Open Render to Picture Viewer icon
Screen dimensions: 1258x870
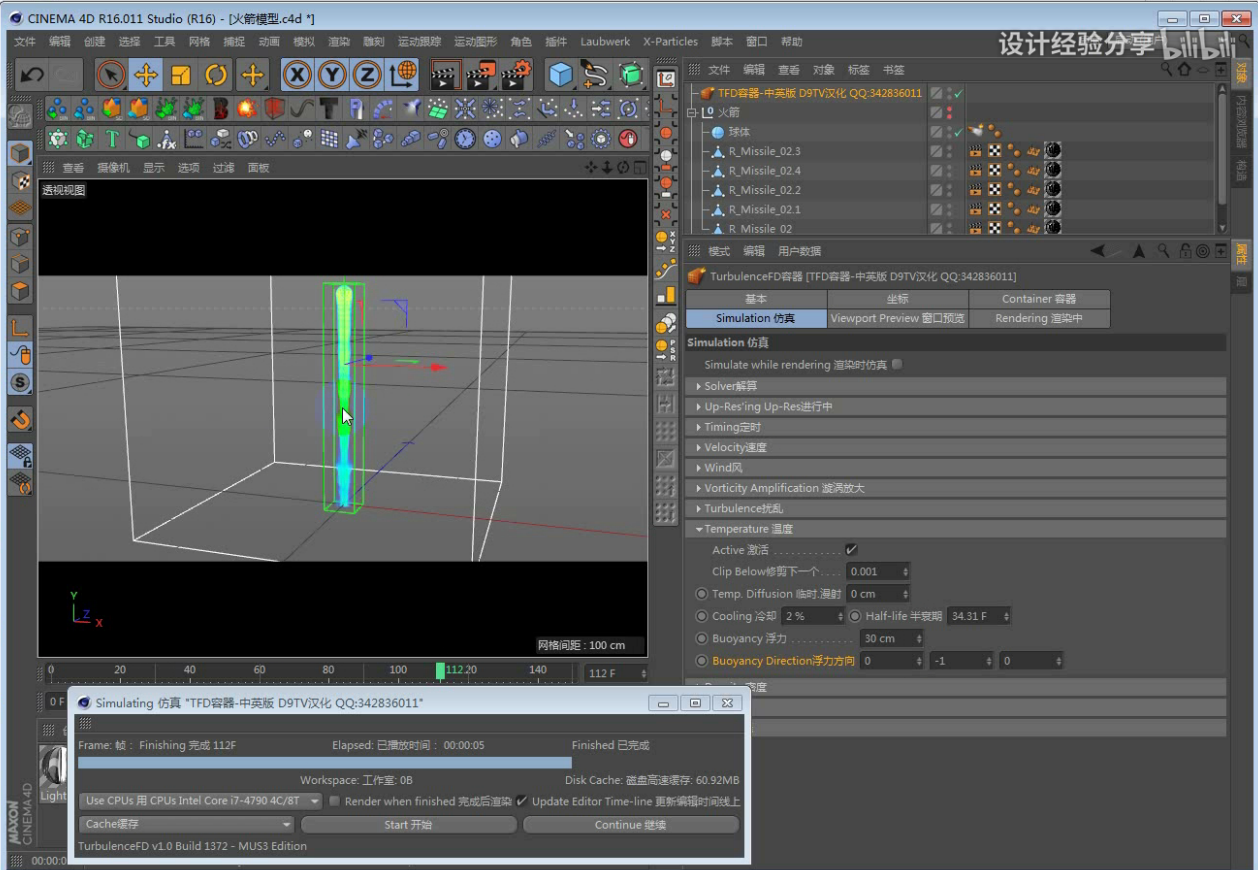[481, 75]
